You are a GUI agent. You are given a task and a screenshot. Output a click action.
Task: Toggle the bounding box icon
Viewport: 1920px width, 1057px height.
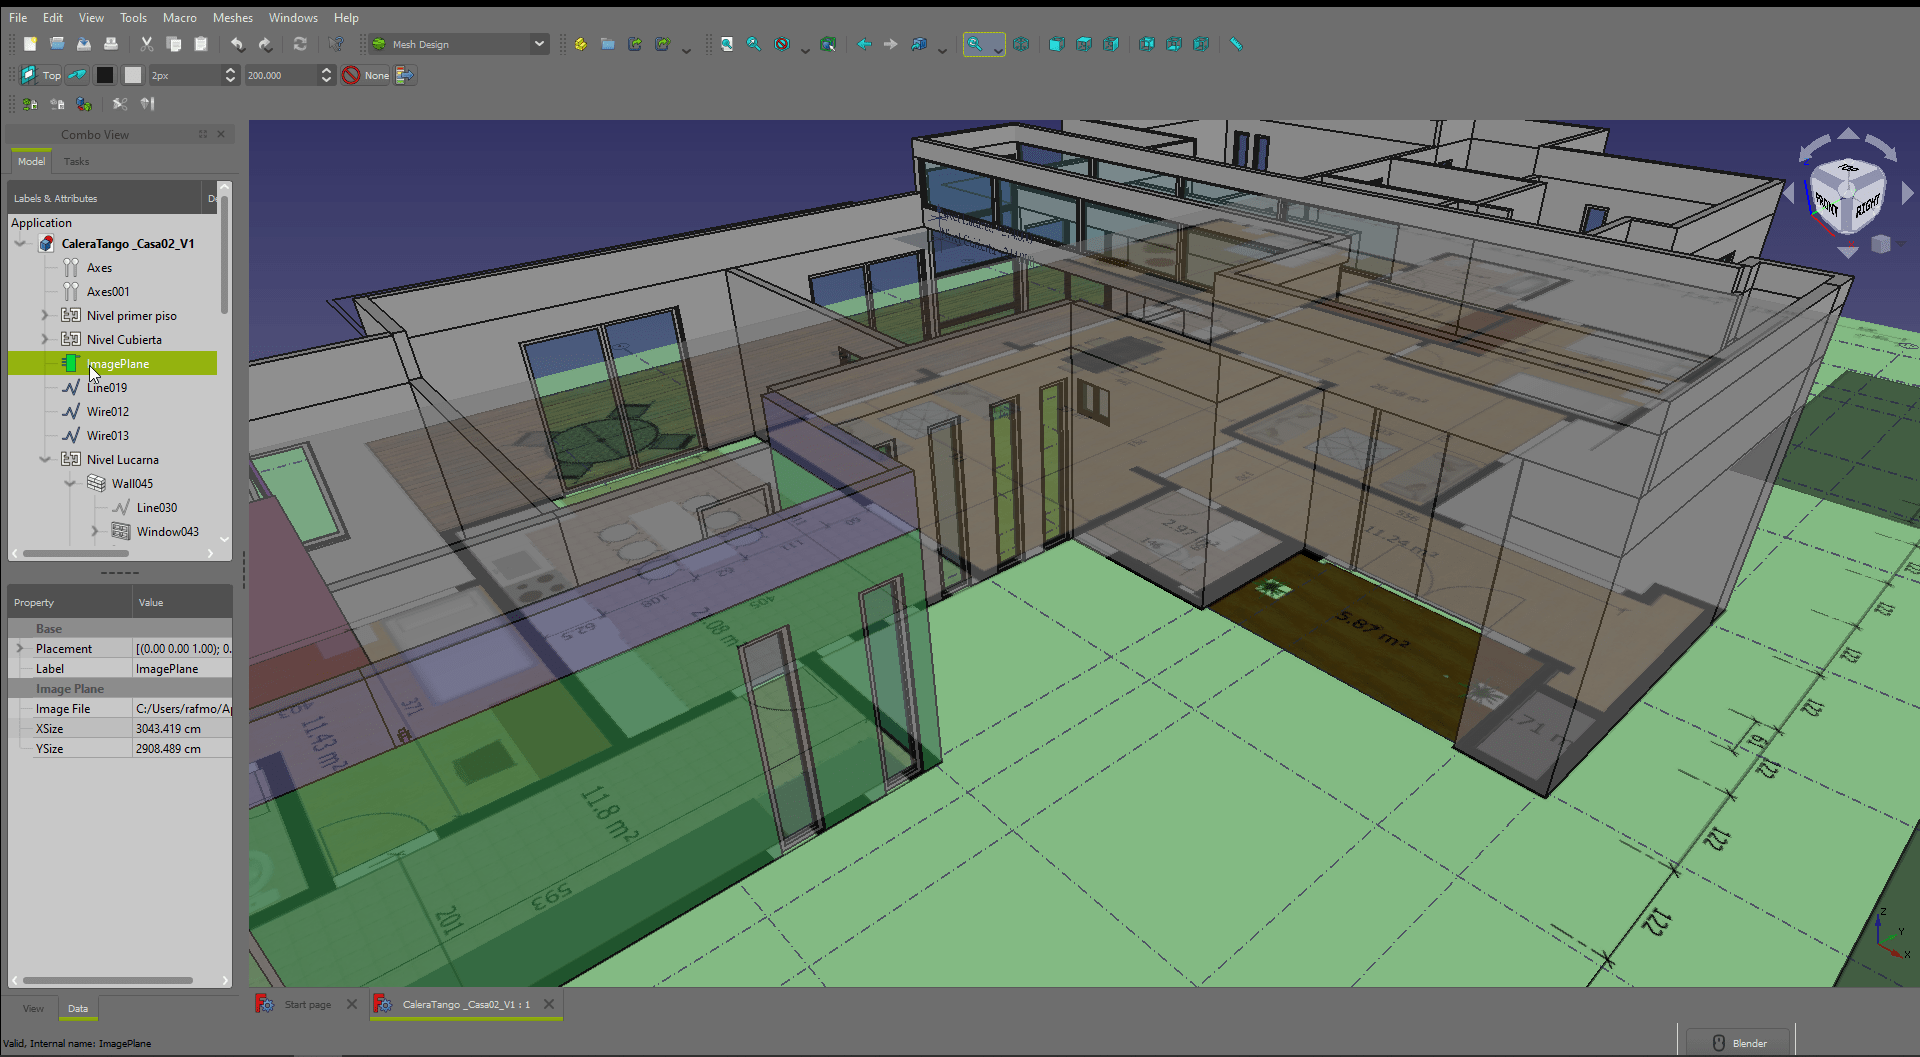pyautogui.click(x=828, y=44)
